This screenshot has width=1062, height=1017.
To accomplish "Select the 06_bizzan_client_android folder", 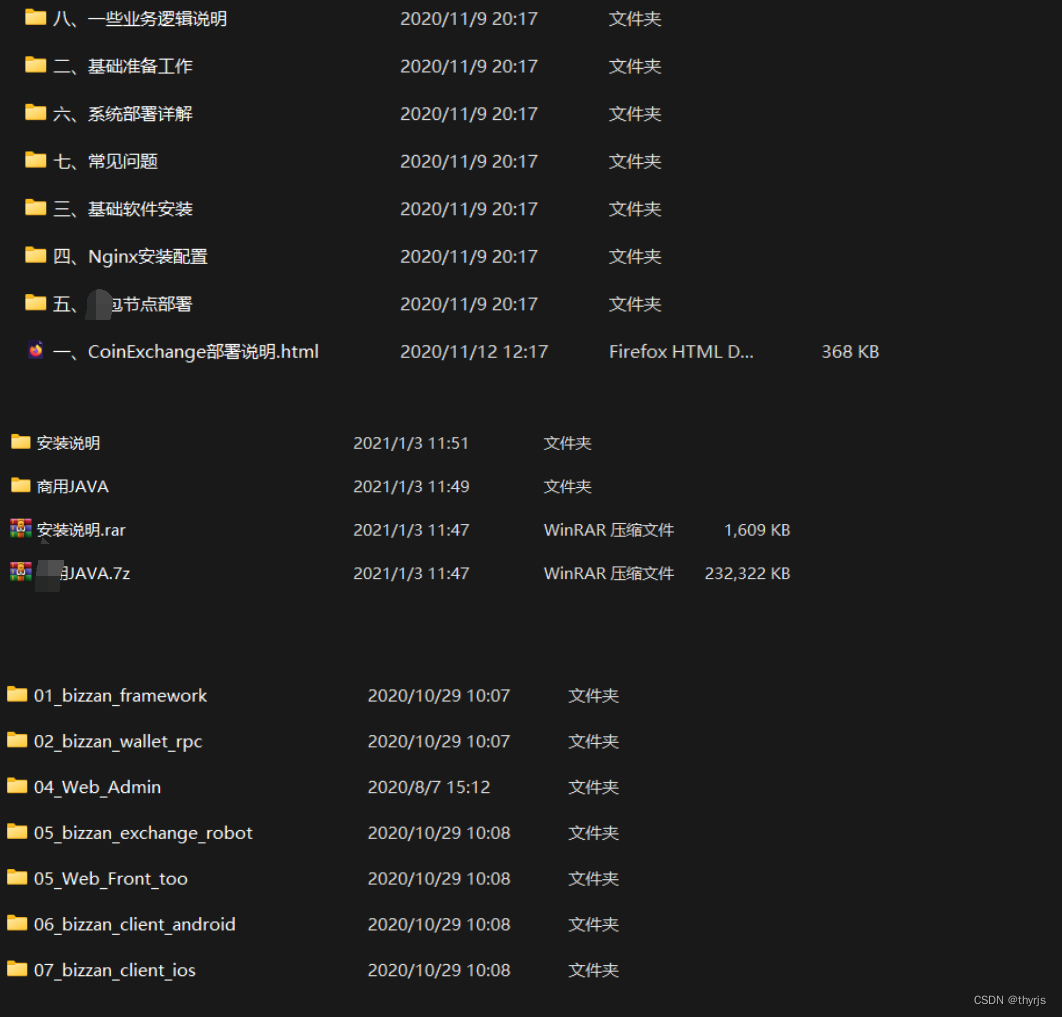I will click(x=135, y=924).
